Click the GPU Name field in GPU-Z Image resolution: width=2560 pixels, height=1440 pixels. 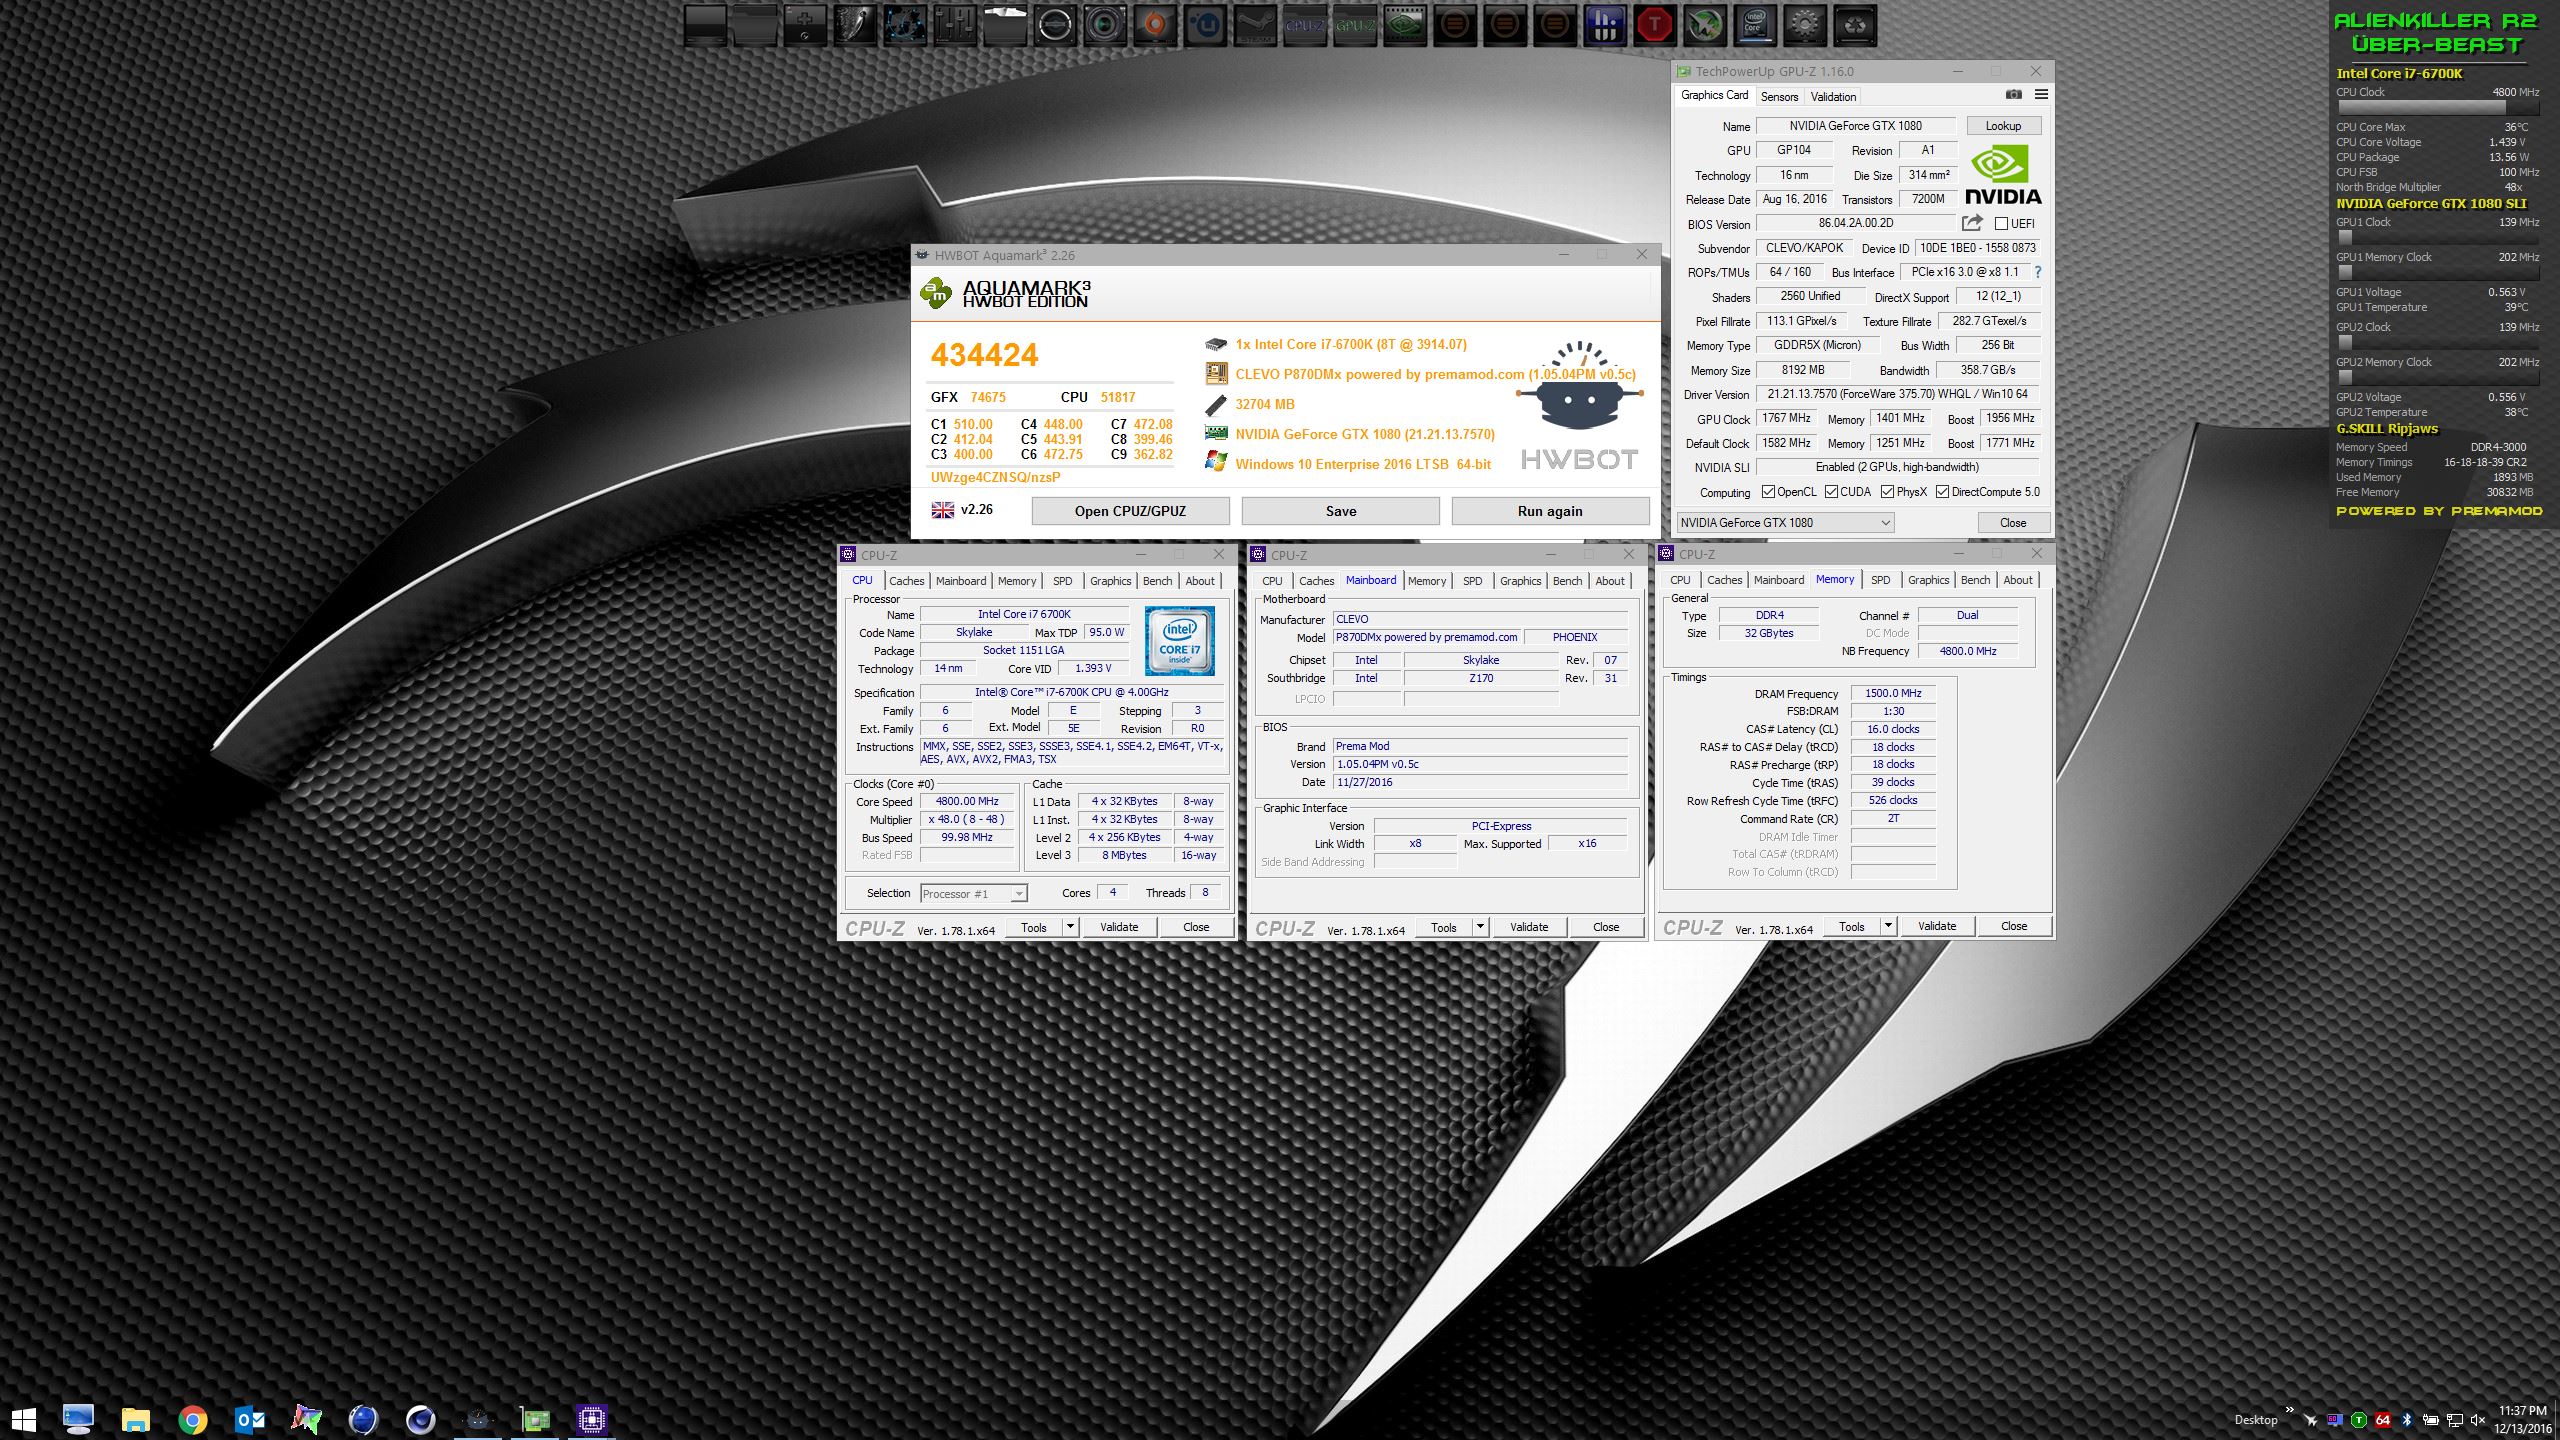coord(1856,126)
